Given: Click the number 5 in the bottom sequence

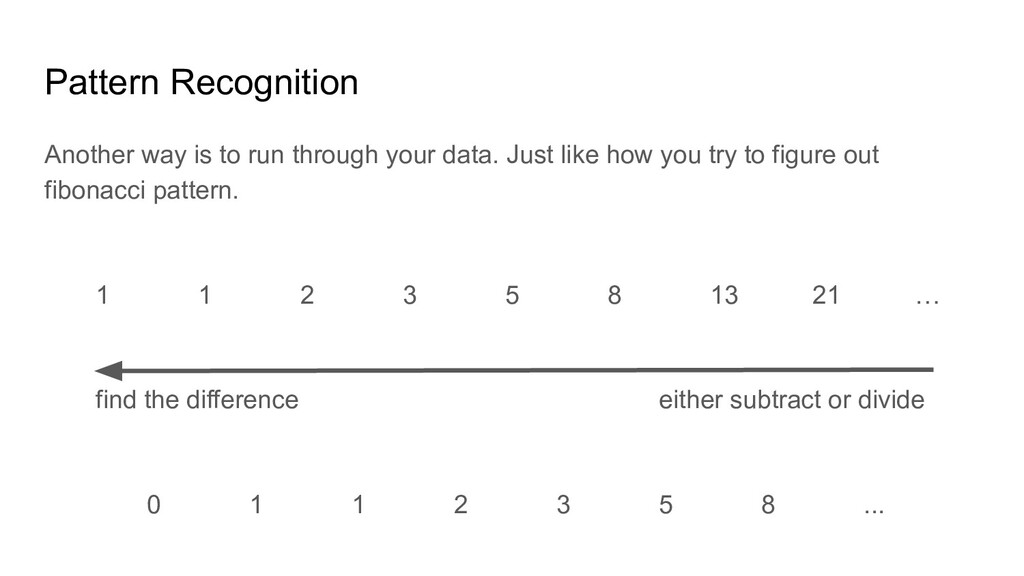Looking at the screenshot, I should pyautogui.click(x=665, y=505).
